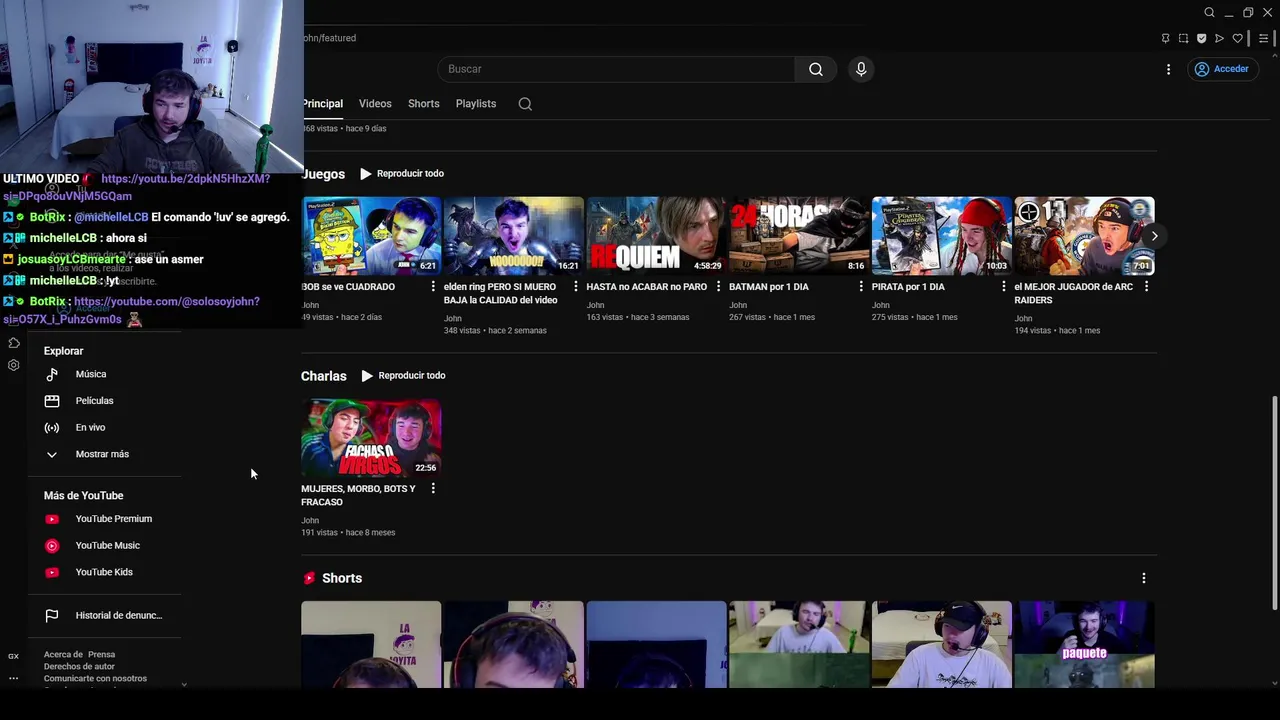Image resolution: width=1280 pixels, height=720 pixels.
Task: Open elden ring thumbnail 16:21
Action: coord(514,236)
